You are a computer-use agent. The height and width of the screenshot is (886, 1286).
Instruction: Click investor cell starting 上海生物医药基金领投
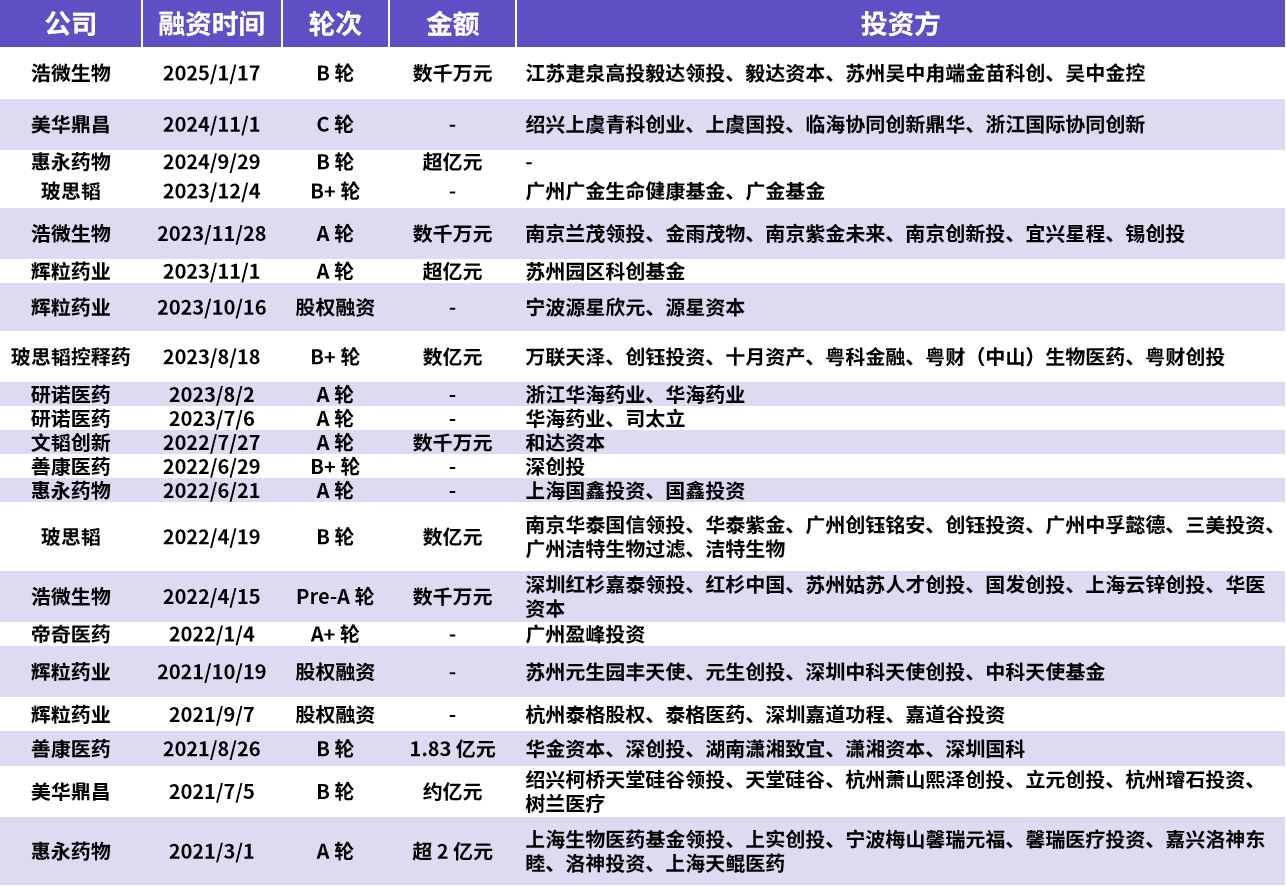pyautogui.click(x=895, y=852)
